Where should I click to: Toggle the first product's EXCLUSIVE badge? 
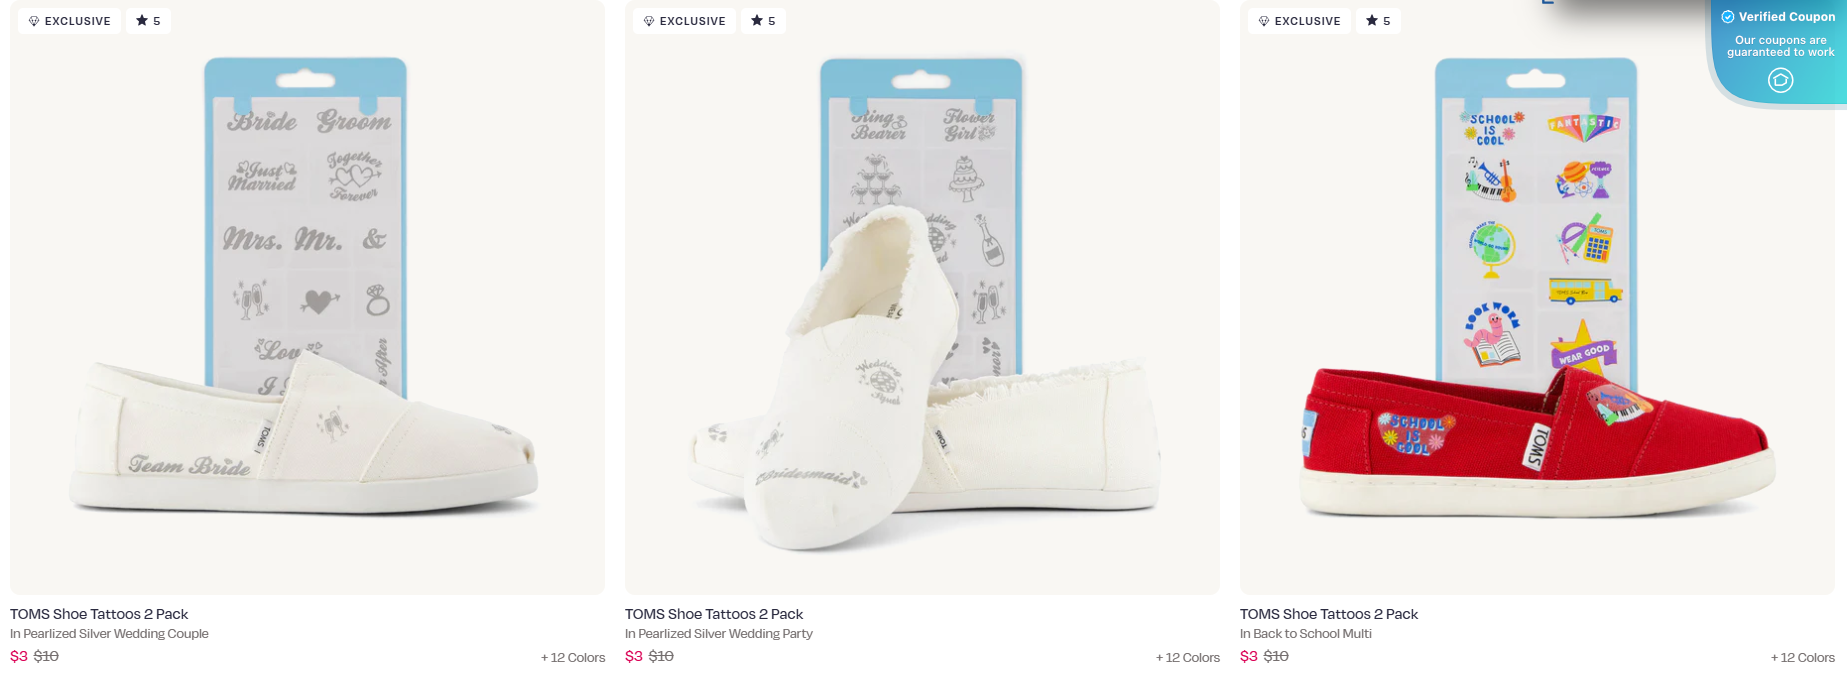[69, 20]
